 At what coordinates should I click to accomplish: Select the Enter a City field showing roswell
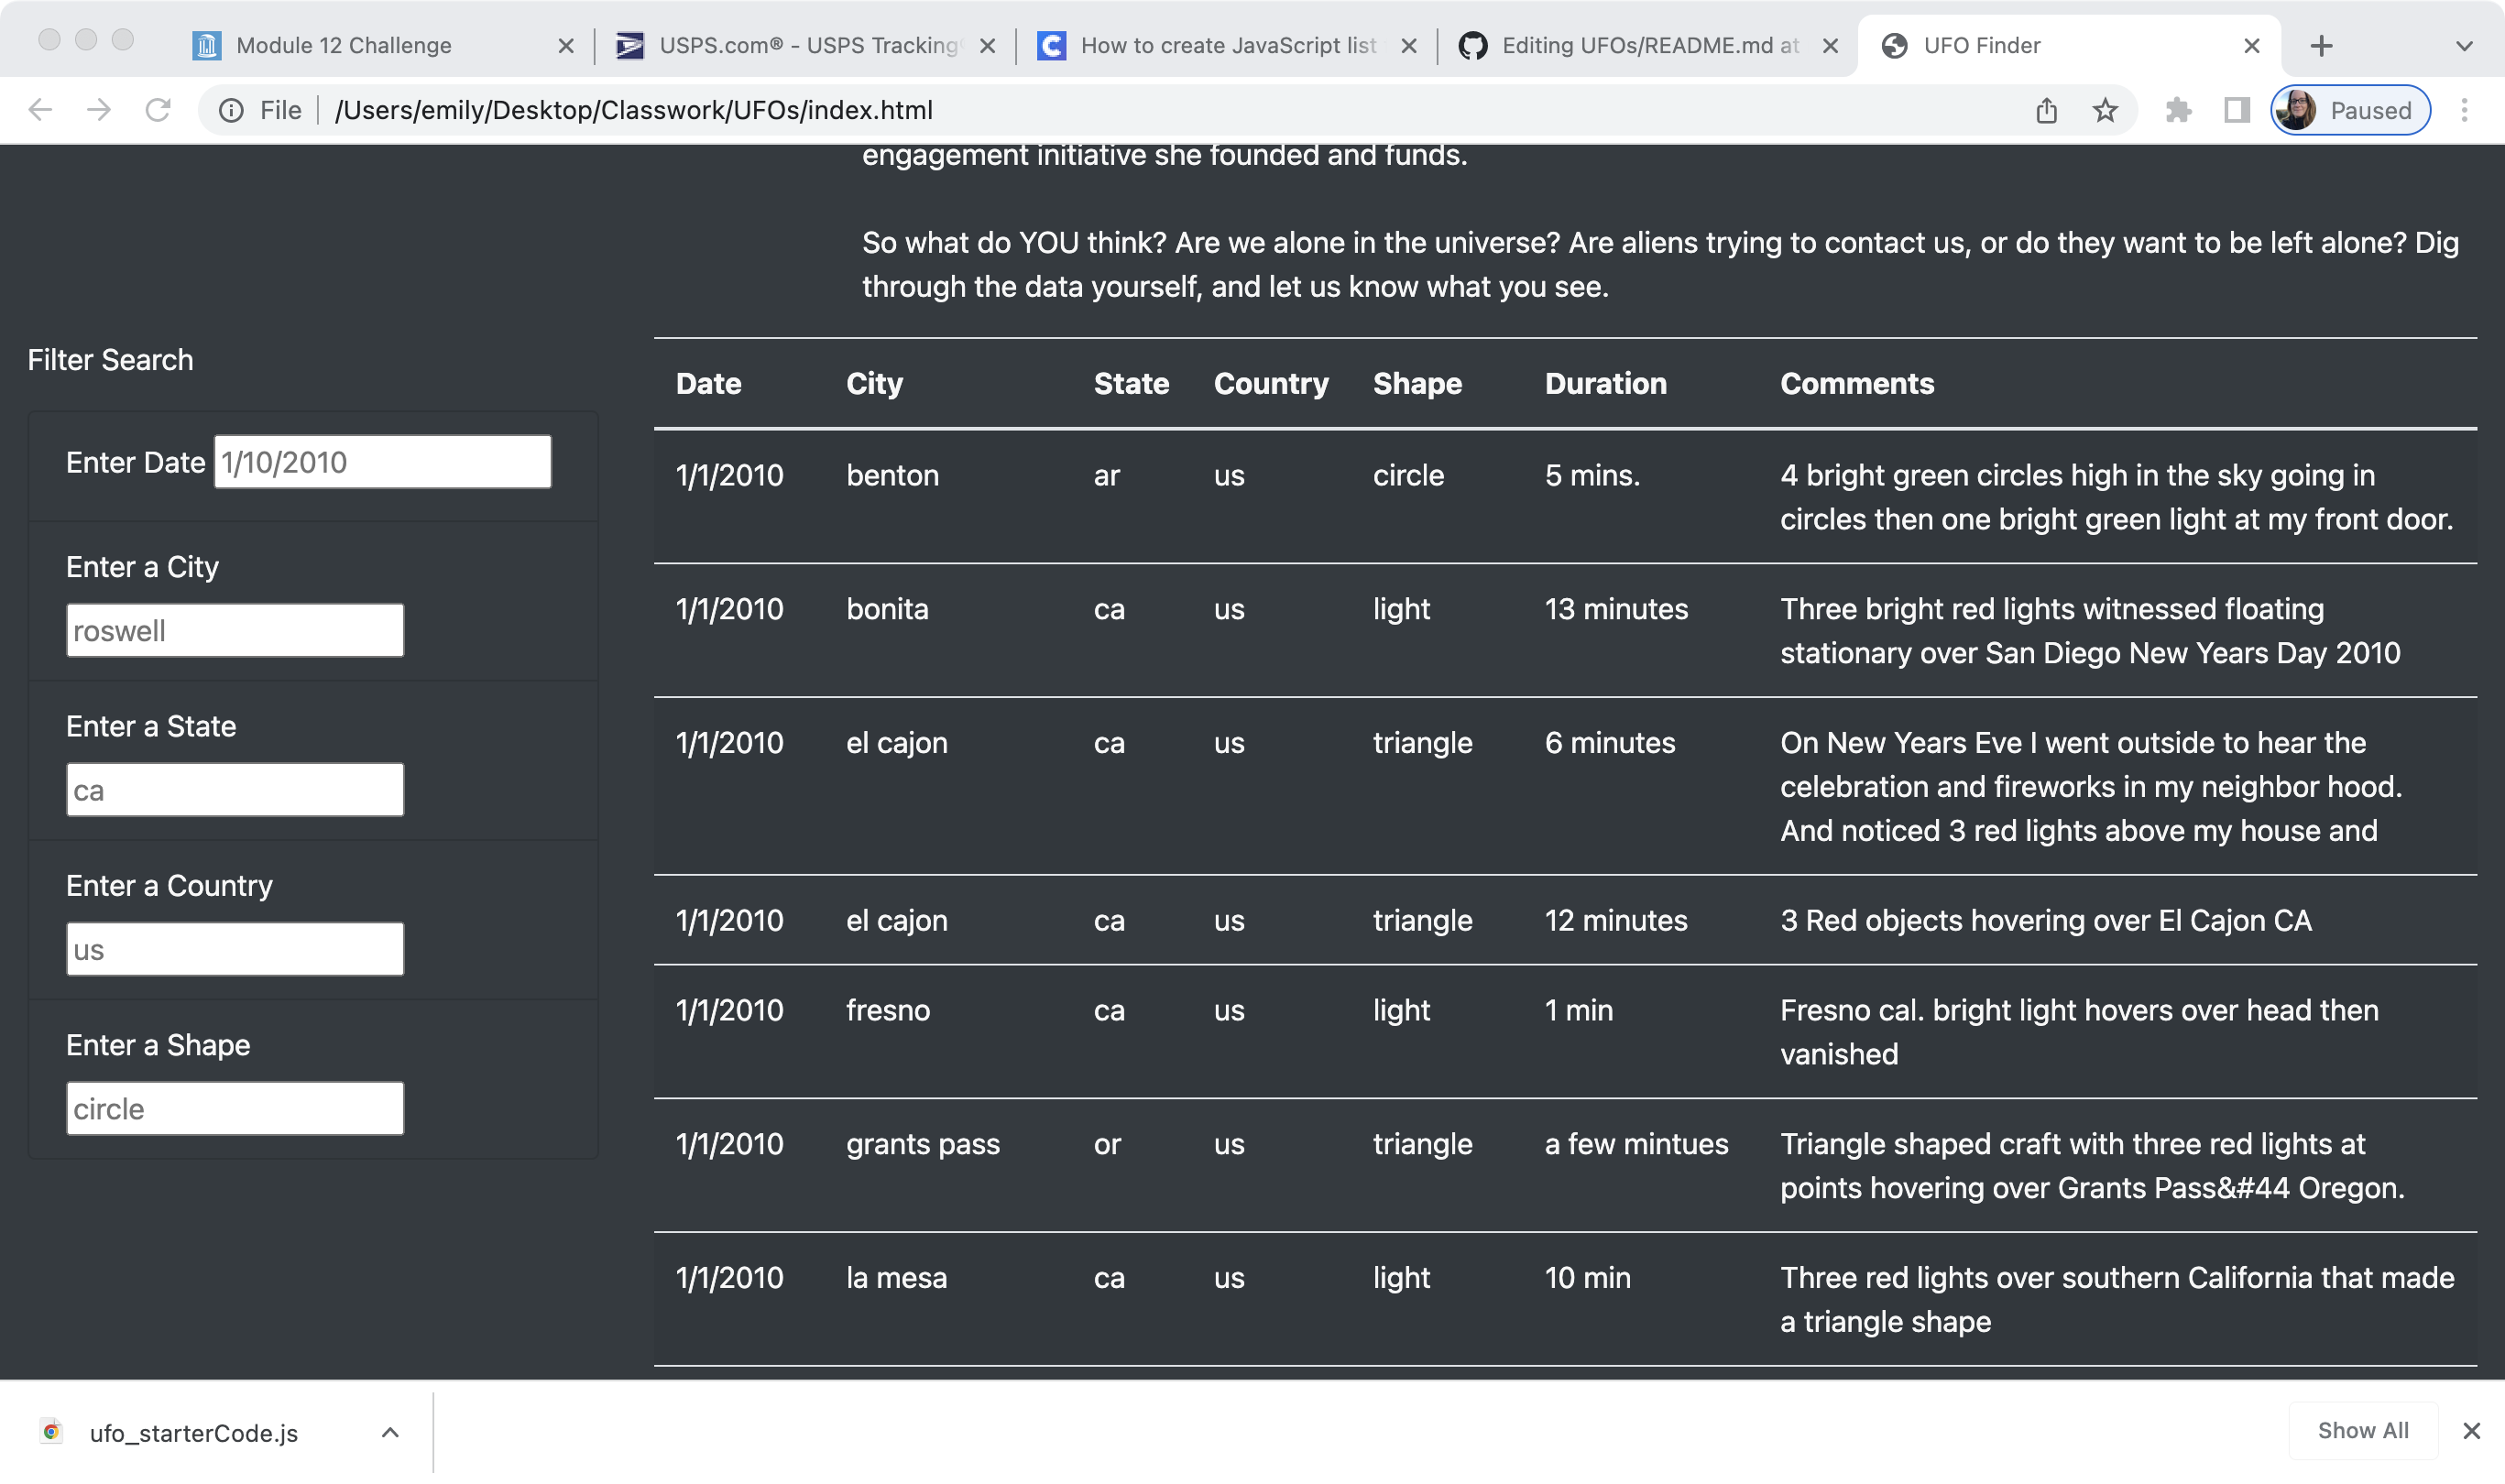(234, 630)
